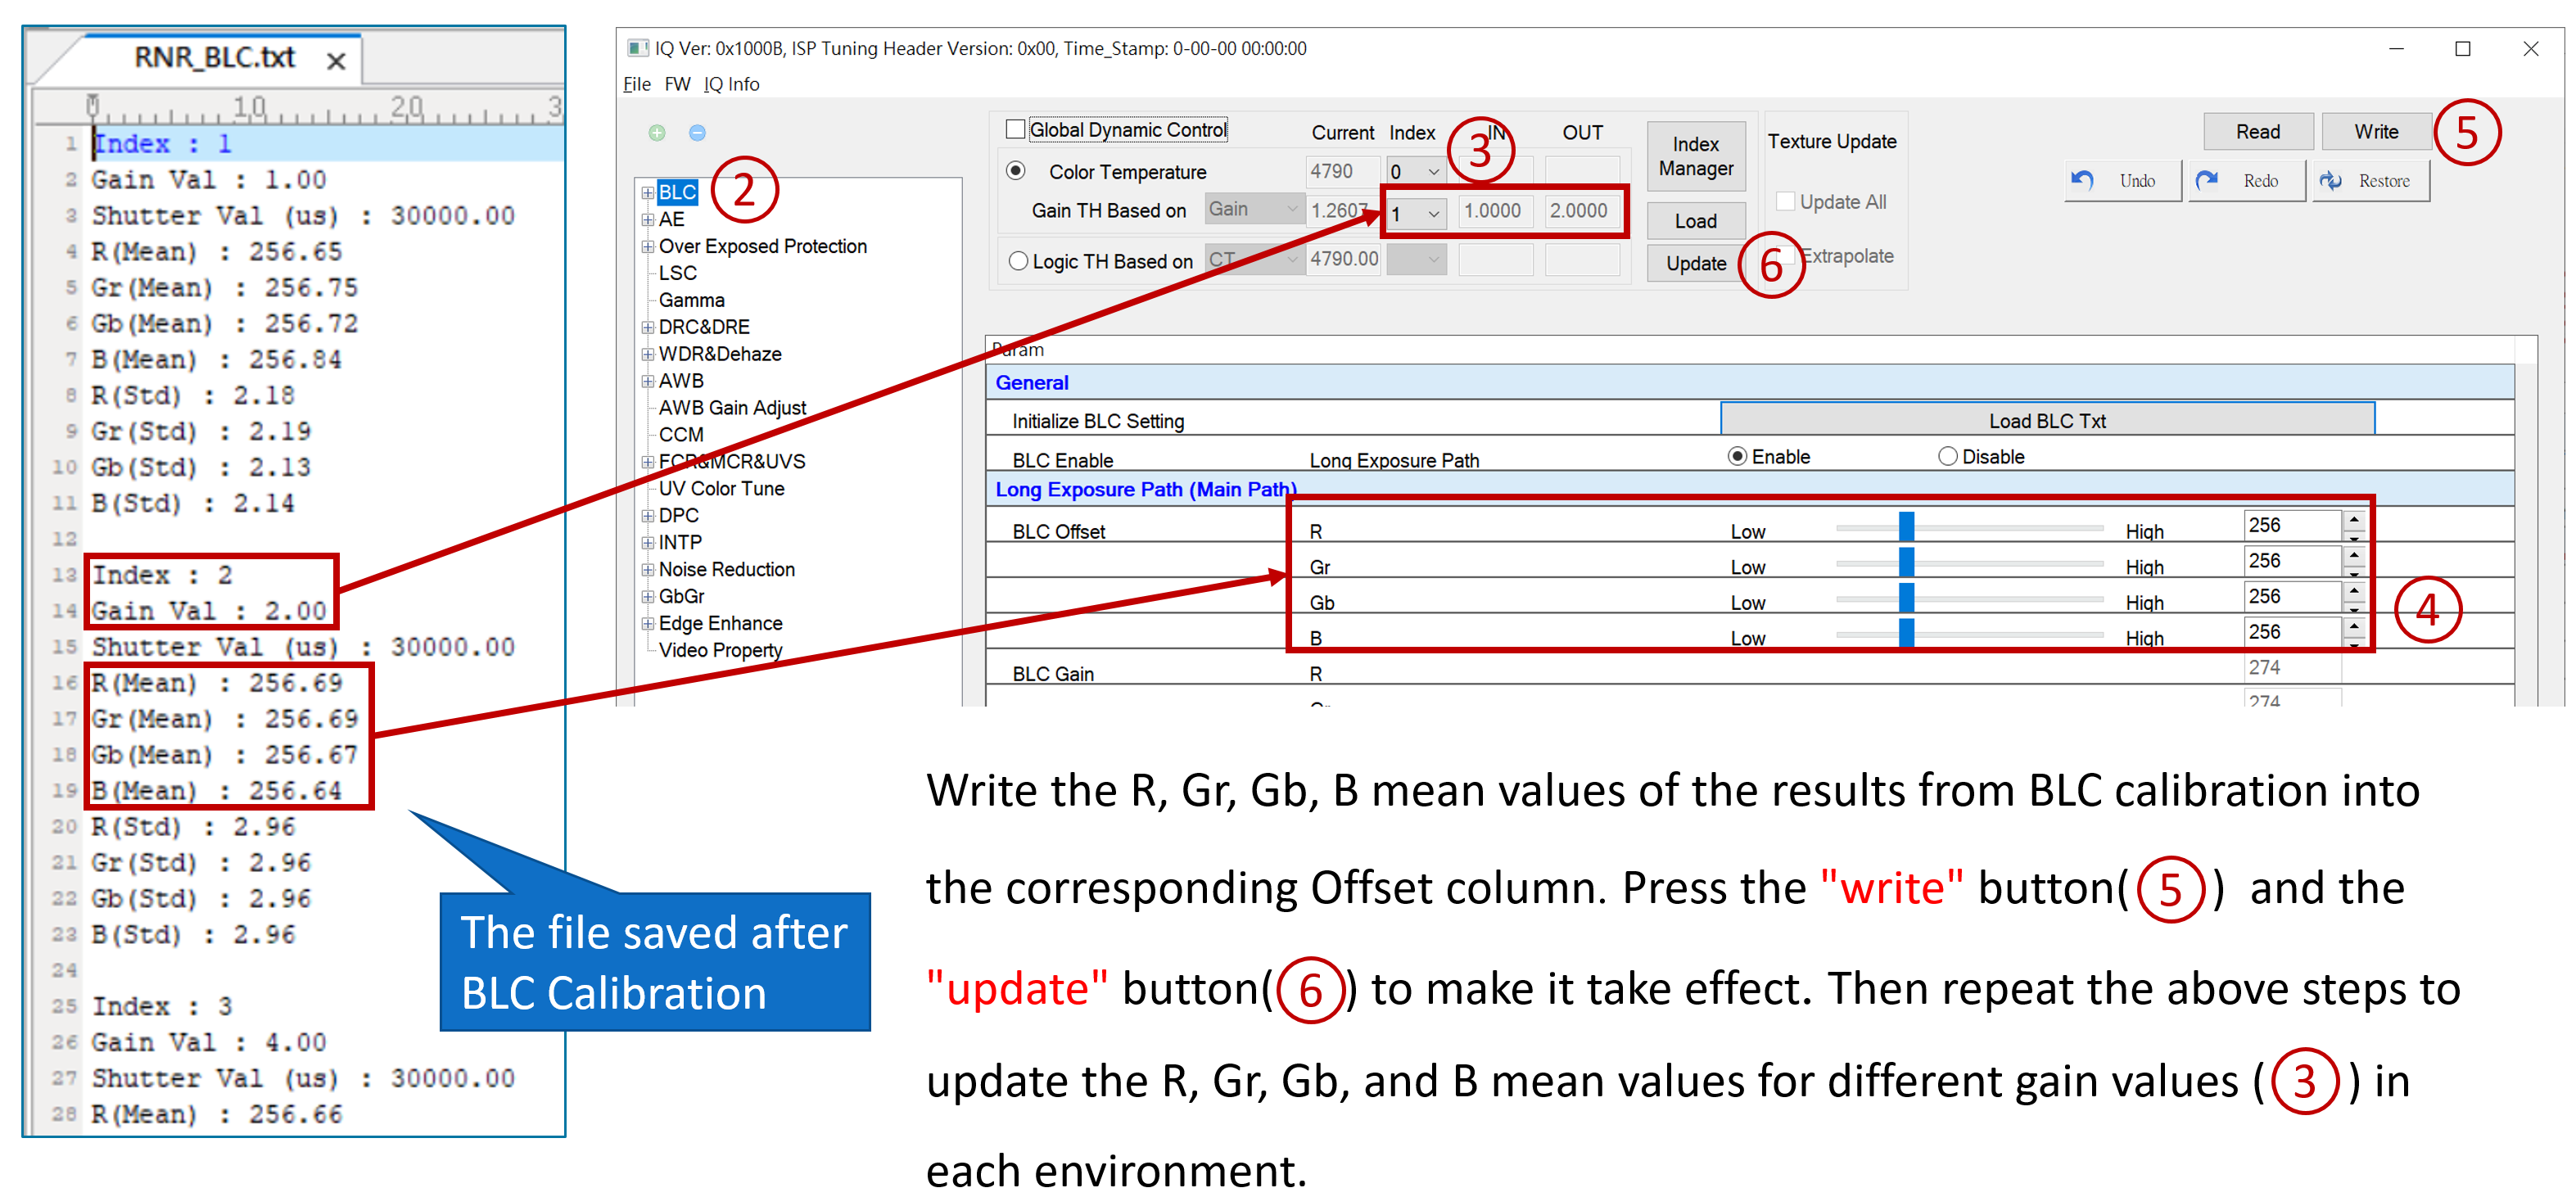Open the Gain TH index dropdown
The image size is (2576, 1197).
click(x=1433, y=213)
